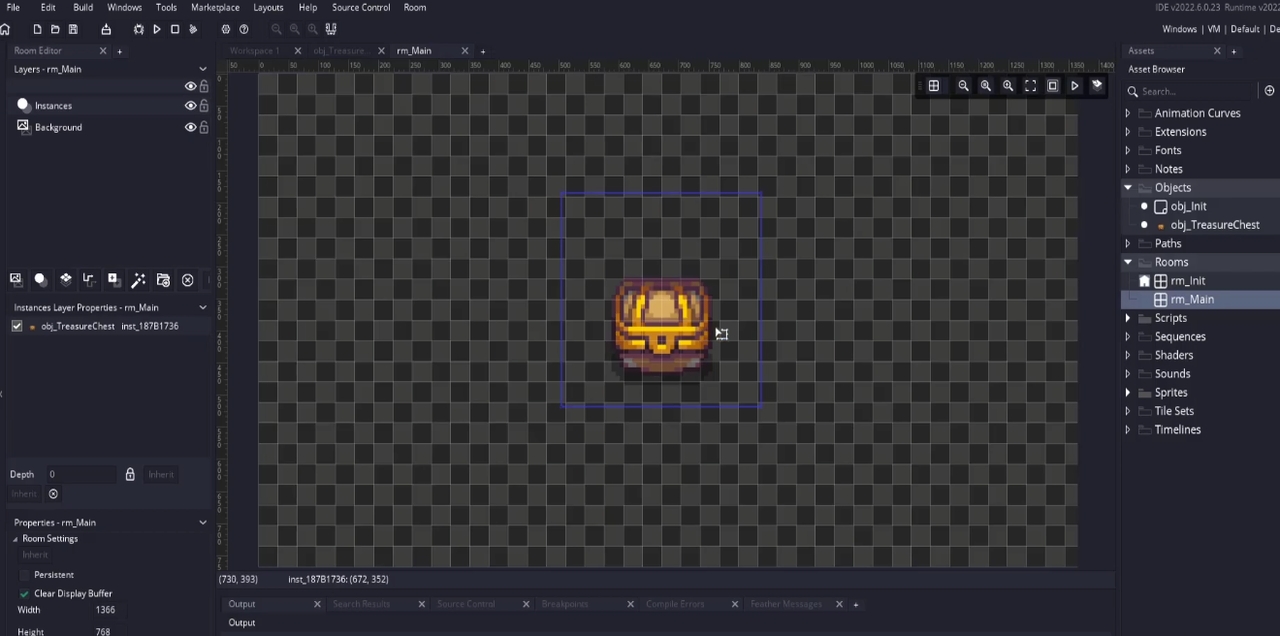Open room canvas layer view options icon

click(x=1097, y=86)
